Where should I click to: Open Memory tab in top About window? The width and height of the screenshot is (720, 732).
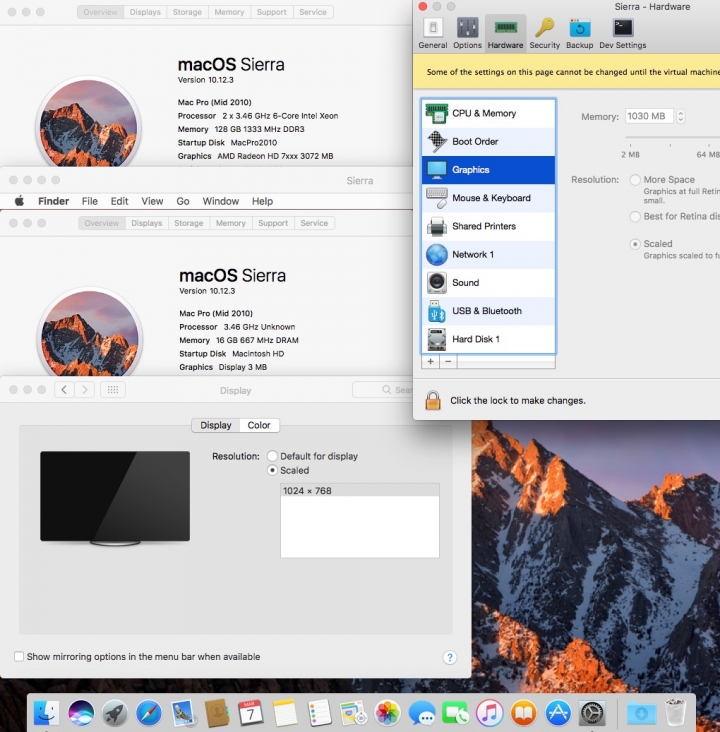[x=229, y=12]
